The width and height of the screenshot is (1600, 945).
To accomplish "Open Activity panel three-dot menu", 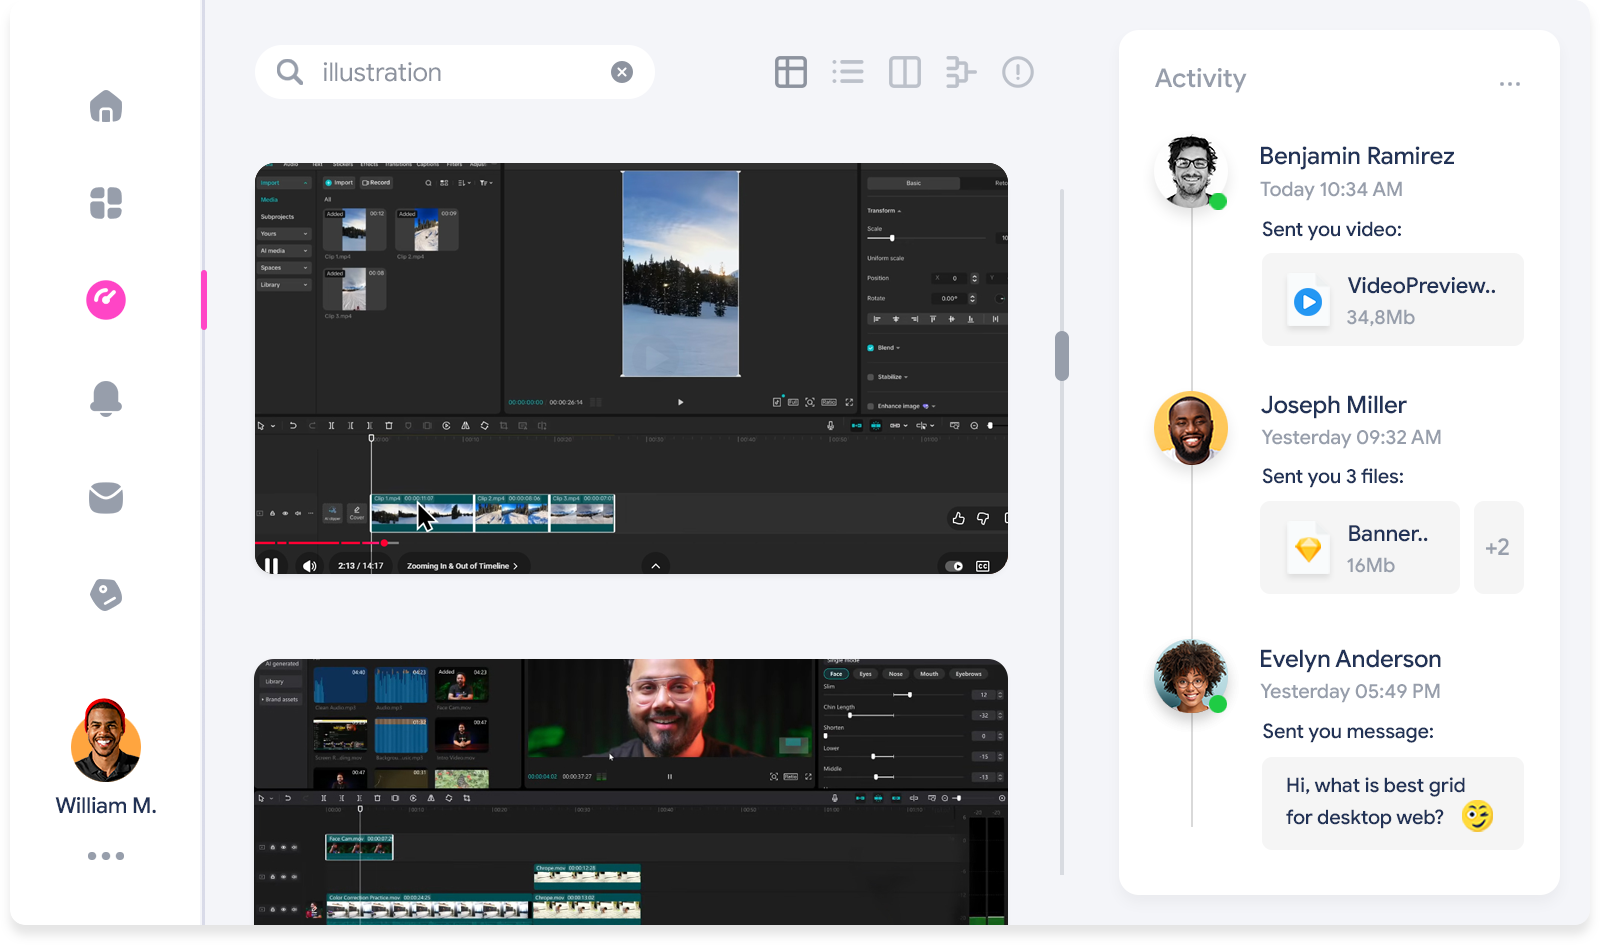I will coord(1509,84).
